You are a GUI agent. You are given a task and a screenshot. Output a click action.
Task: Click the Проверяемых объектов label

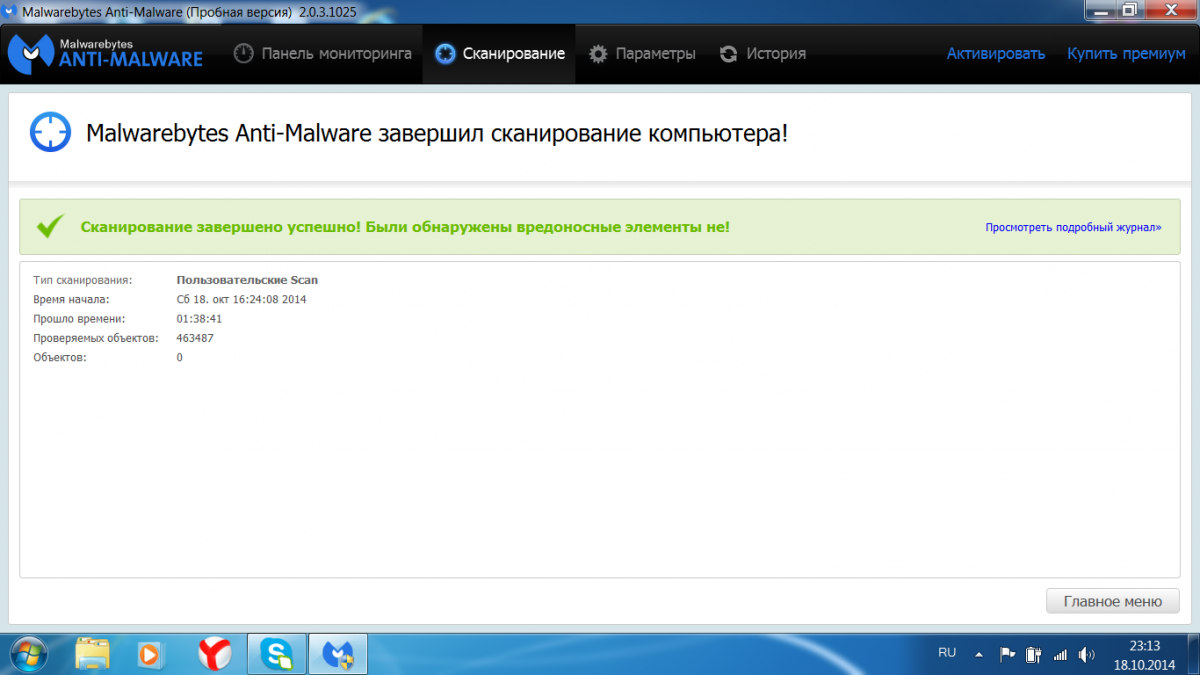point(96,338)
